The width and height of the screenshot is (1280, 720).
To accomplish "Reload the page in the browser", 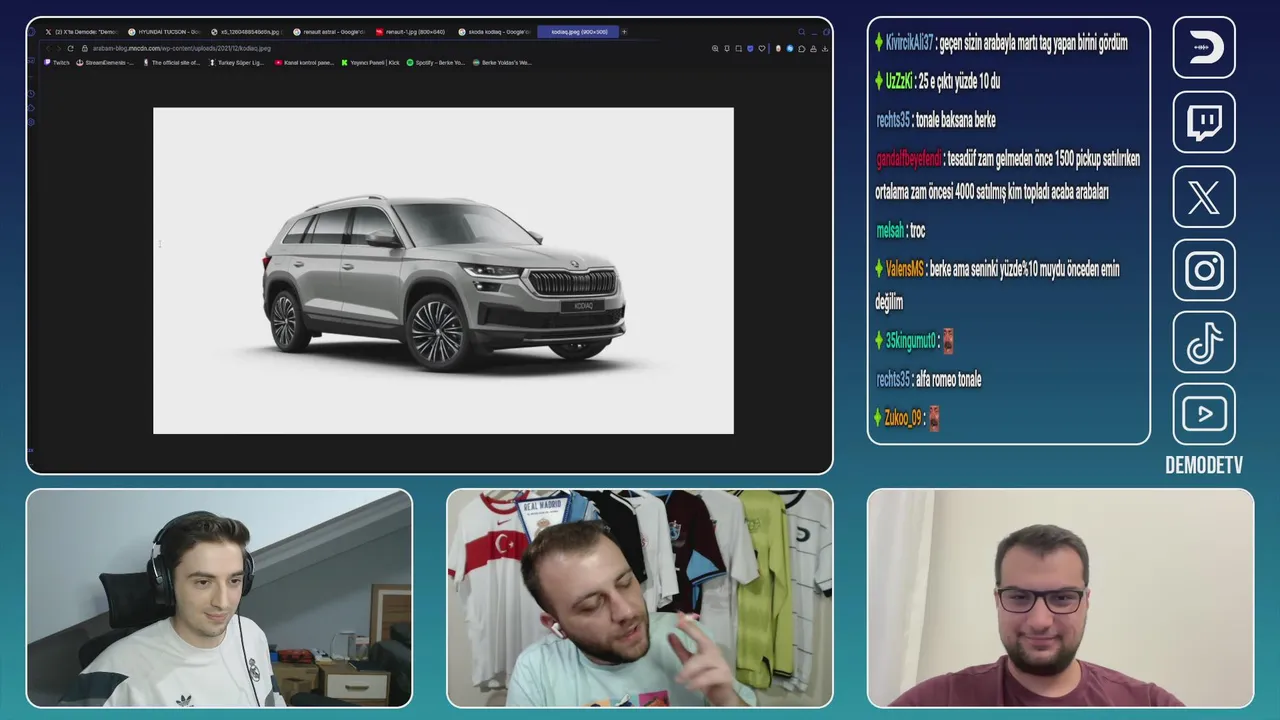I will pyautogui.click(x=70, y=48).
